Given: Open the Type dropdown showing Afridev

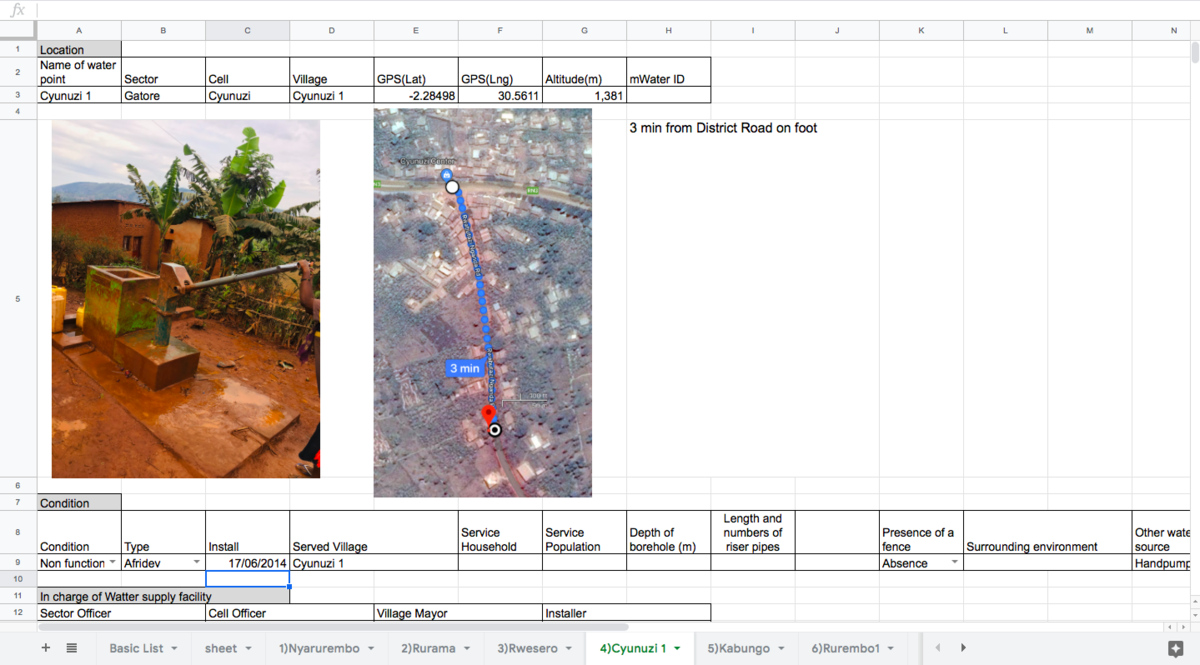Looking at the screenshot, I should [x=196, y=563].
